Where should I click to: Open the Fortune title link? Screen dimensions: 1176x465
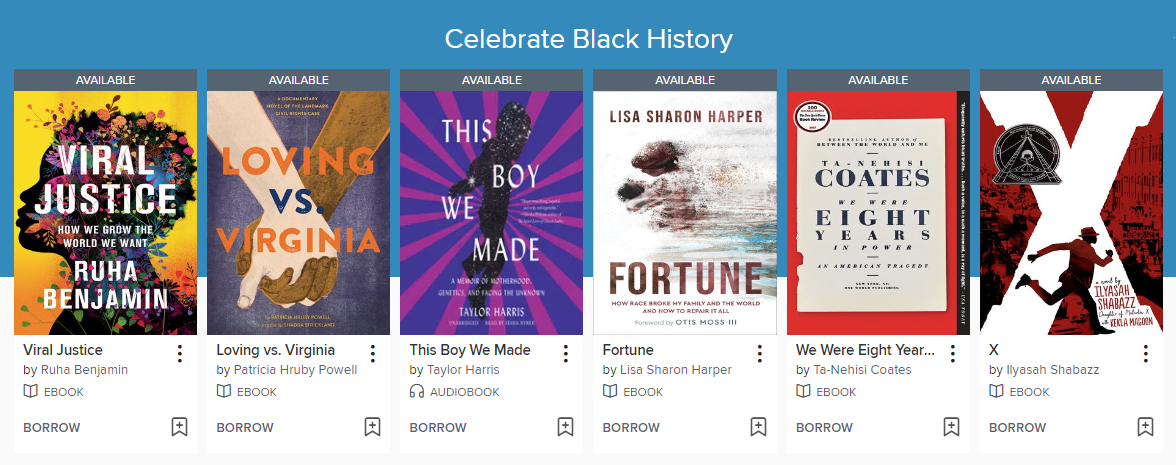628,350
